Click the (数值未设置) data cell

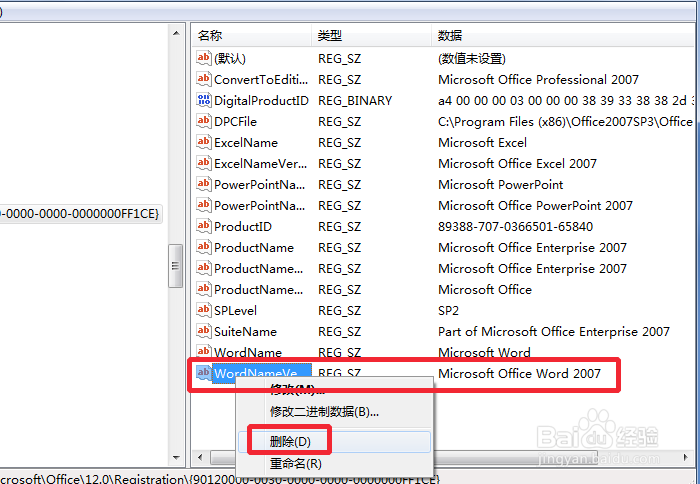point(472,58)
